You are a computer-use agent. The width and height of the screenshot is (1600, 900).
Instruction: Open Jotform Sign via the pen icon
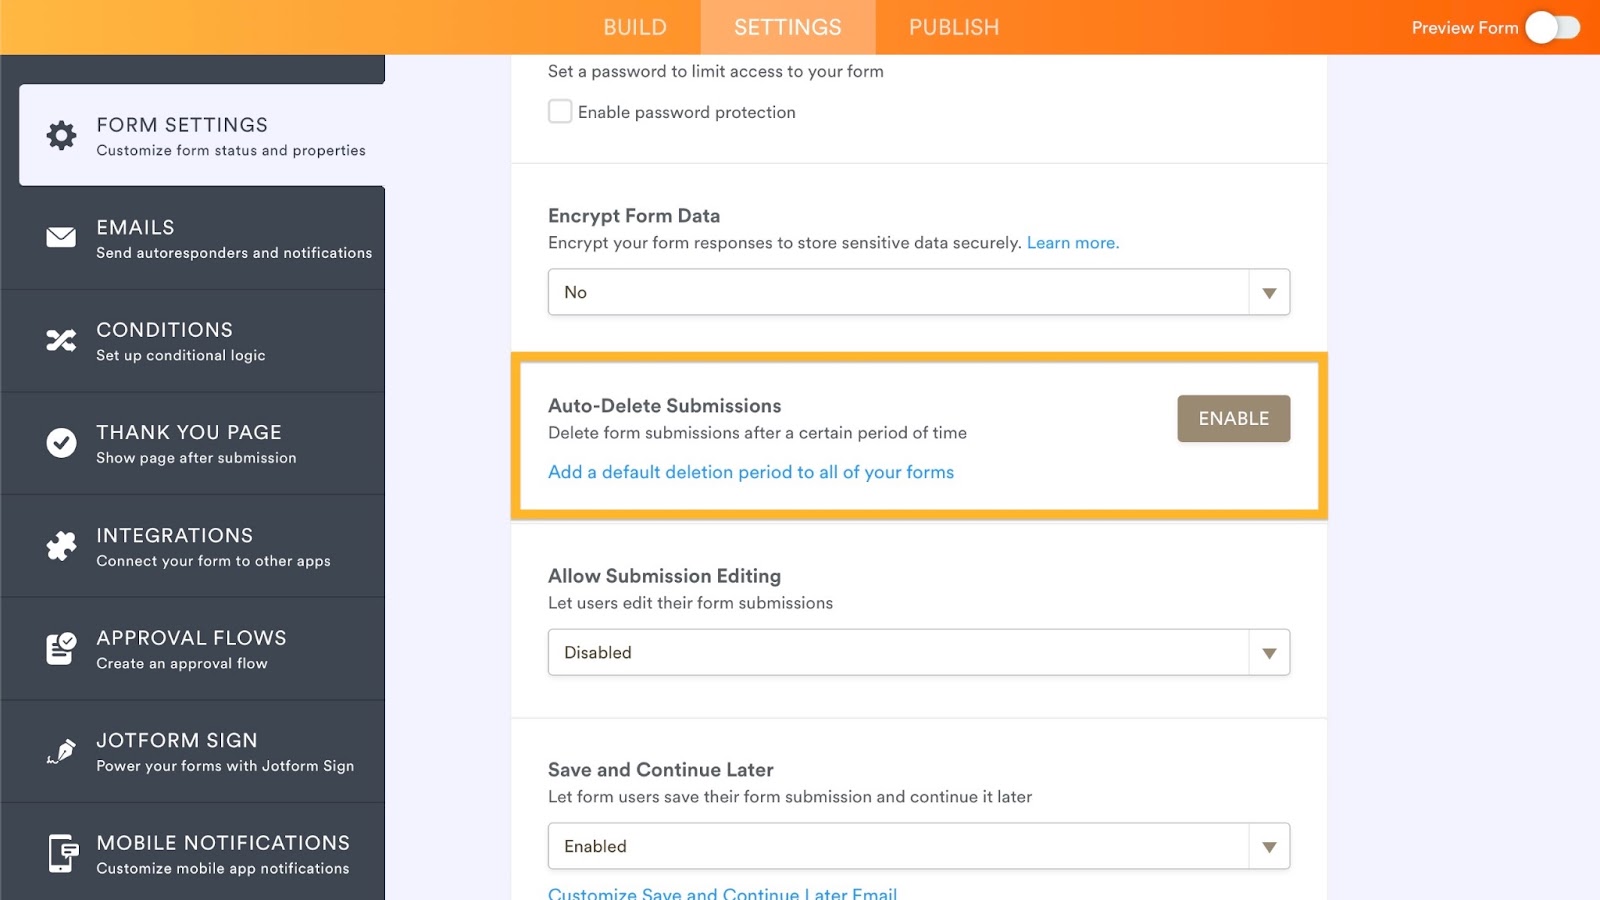61,751
